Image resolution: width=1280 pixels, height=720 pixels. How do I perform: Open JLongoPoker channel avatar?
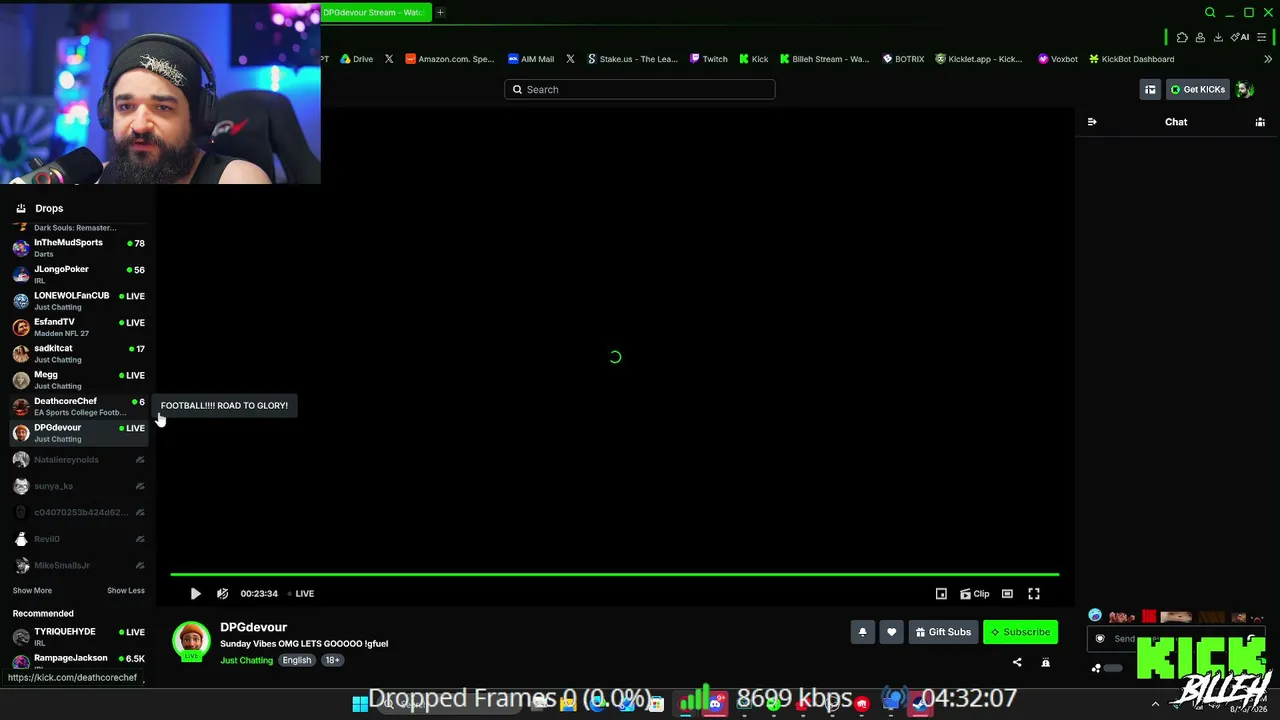click(x=21, y=274)
